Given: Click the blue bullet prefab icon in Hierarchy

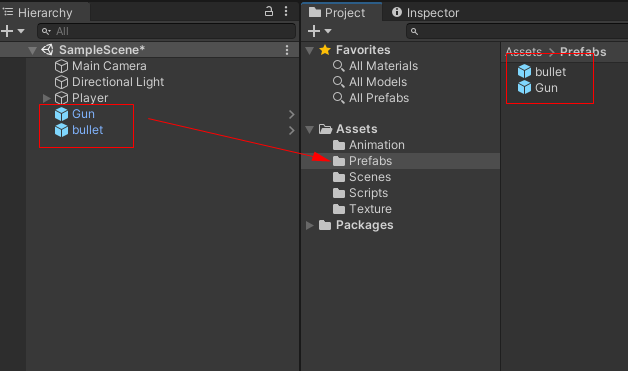Looking at the screenshot, I should point(61,130).
